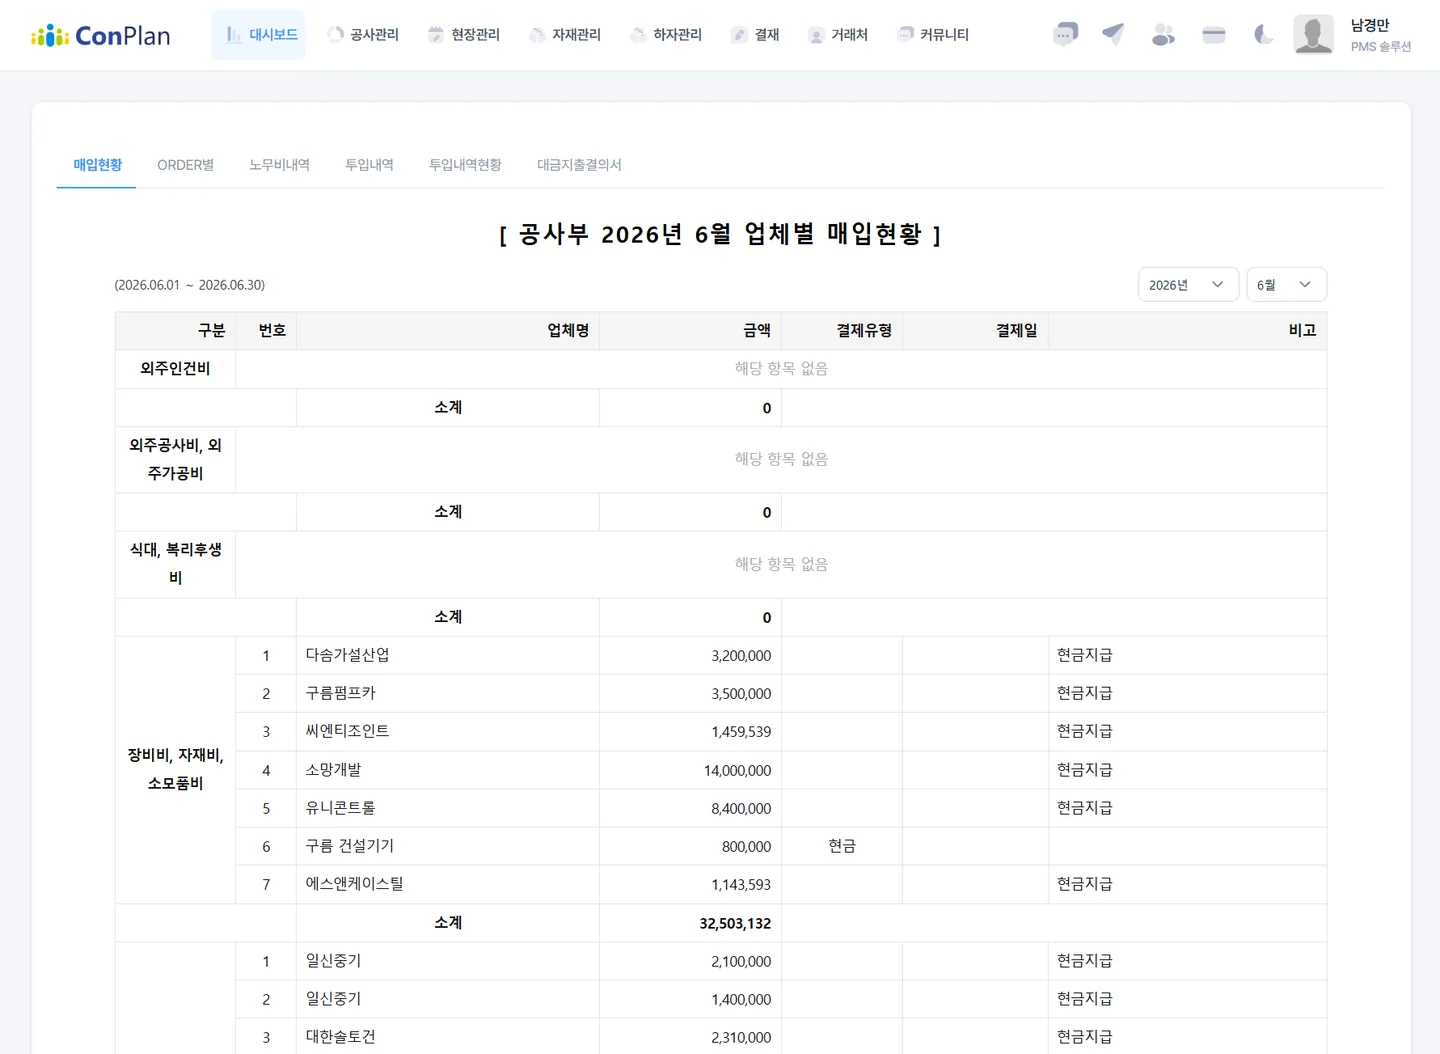This screenshot has height=1054, width=1440.
Task: Open the 현장관리 menu
Action: point(464,35)
